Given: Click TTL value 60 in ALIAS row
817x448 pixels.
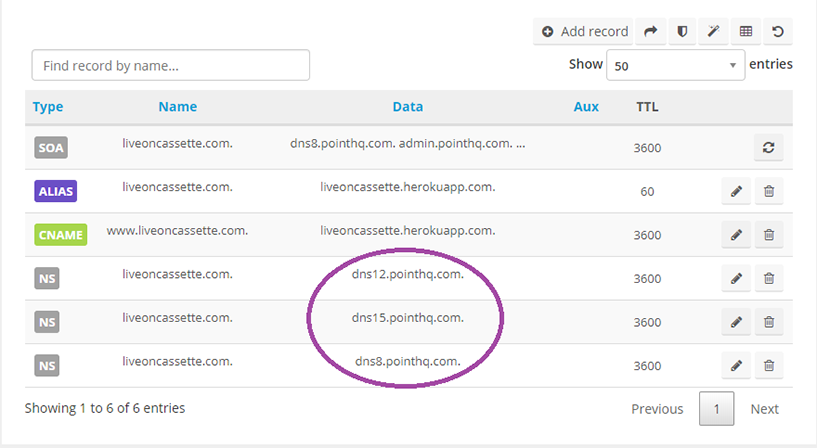Looking at the screenshot, I should pos(647,192).
